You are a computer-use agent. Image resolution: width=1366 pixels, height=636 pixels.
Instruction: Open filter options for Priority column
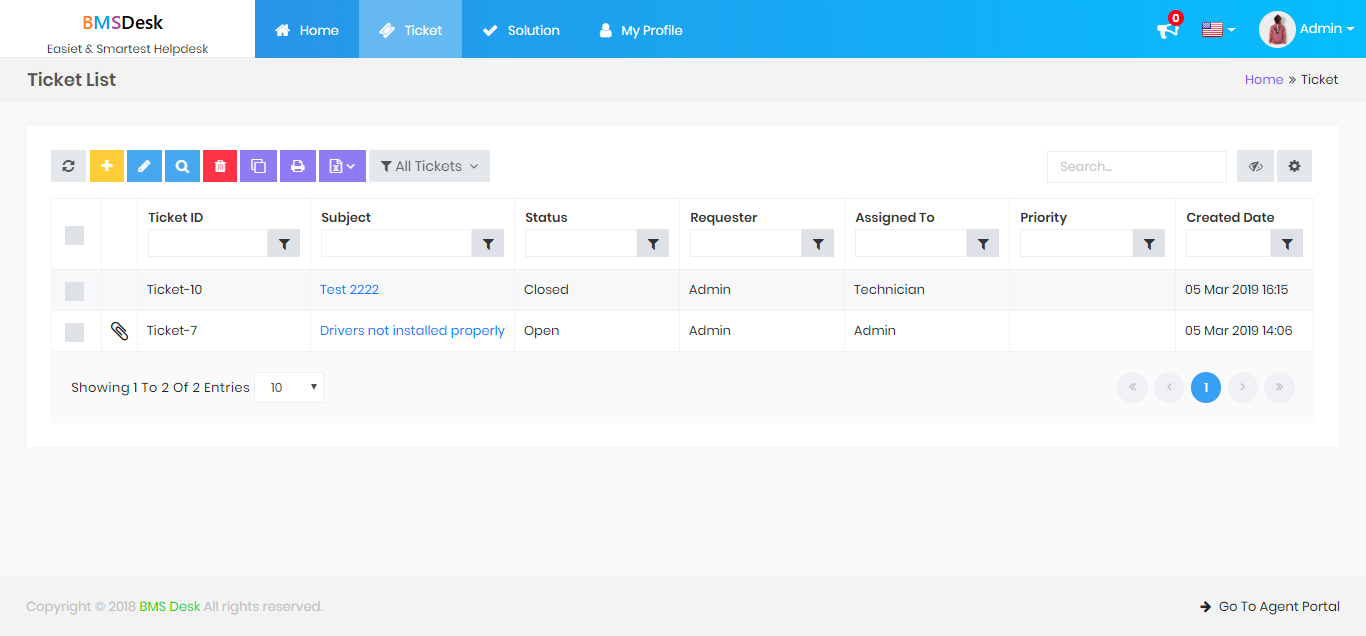click(1149, 243)
